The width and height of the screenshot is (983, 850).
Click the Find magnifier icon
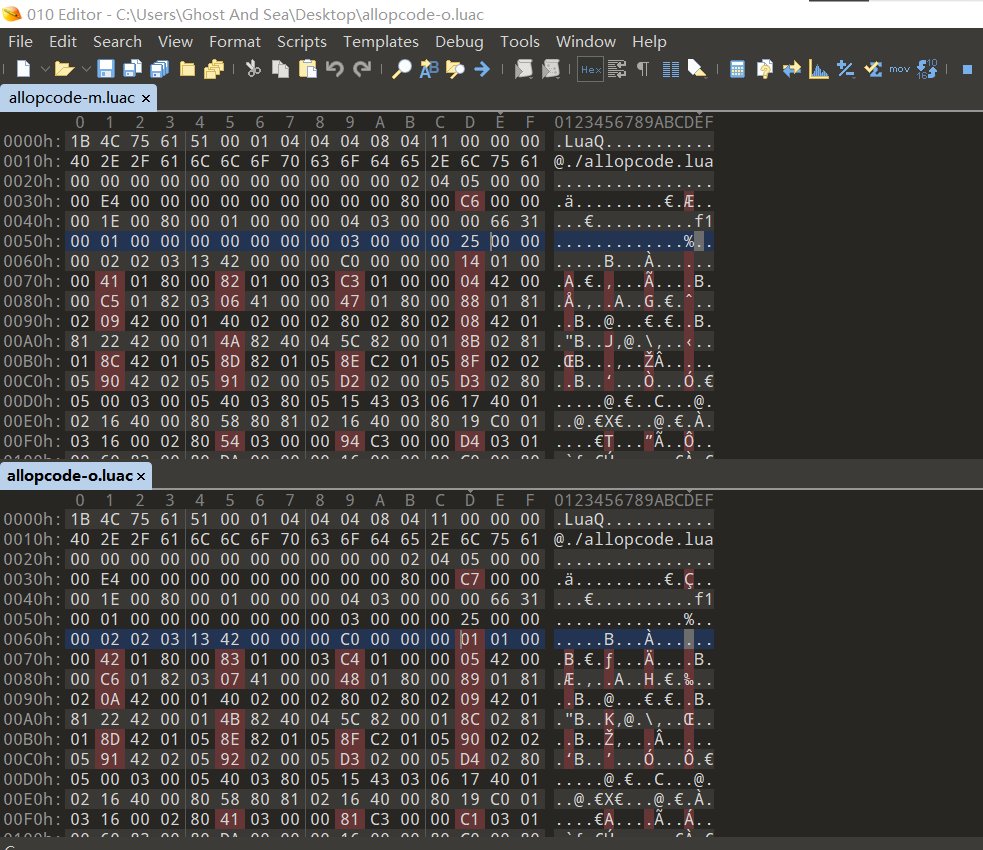[401, 69]
